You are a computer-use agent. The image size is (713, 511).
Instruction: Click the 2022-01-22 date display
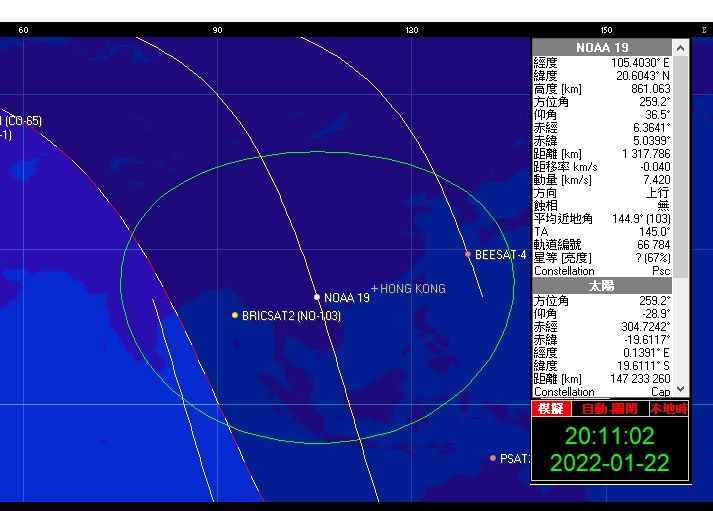tap(609, 464)
